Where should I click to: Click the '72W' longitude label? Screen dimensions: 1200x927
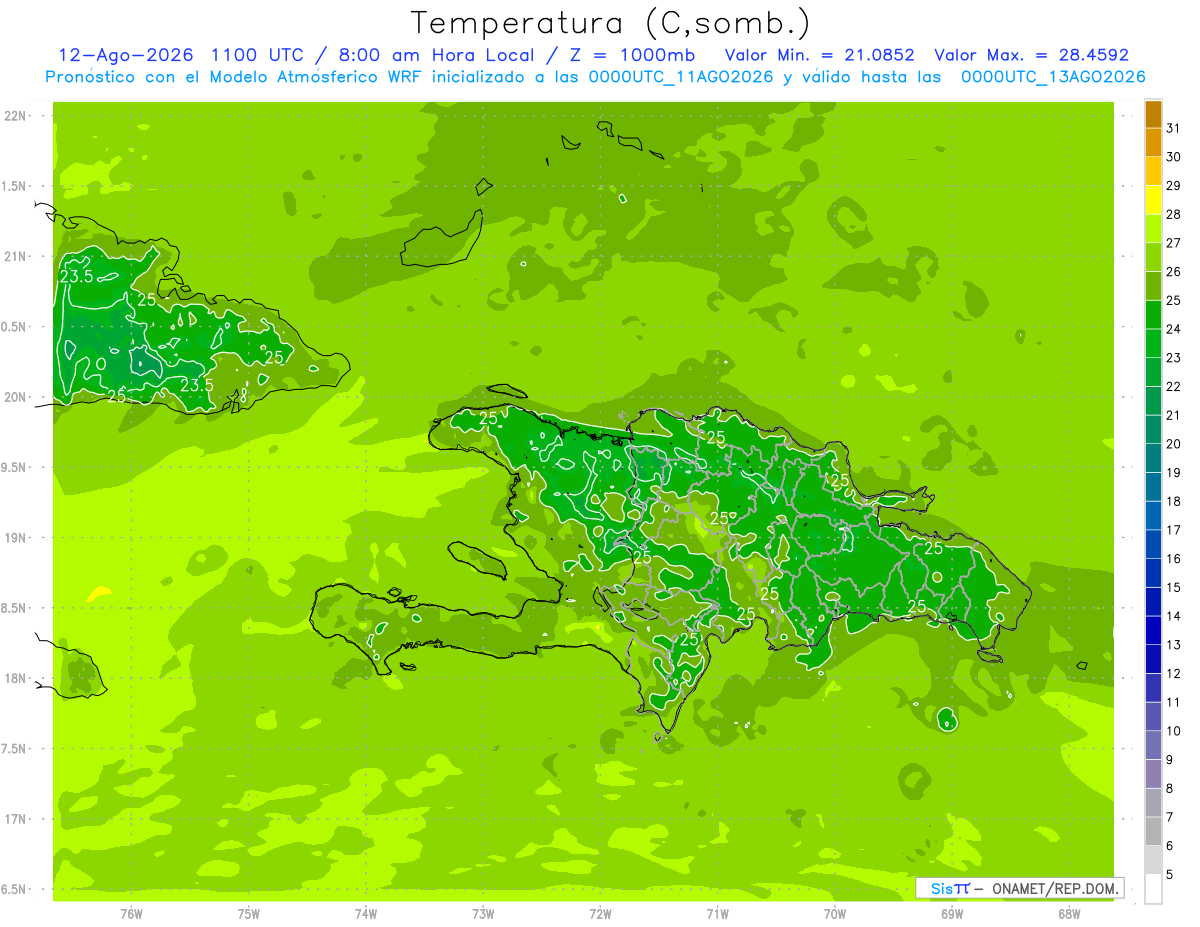[x=600, y=914]
